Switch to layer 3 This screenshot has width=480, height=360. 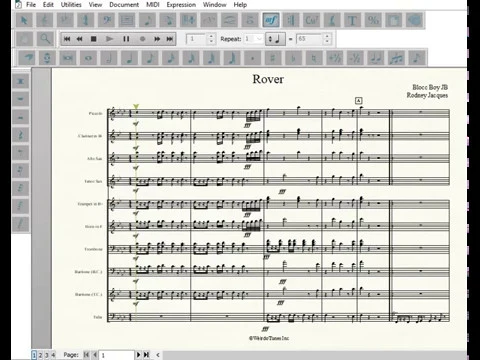[47, 355]
